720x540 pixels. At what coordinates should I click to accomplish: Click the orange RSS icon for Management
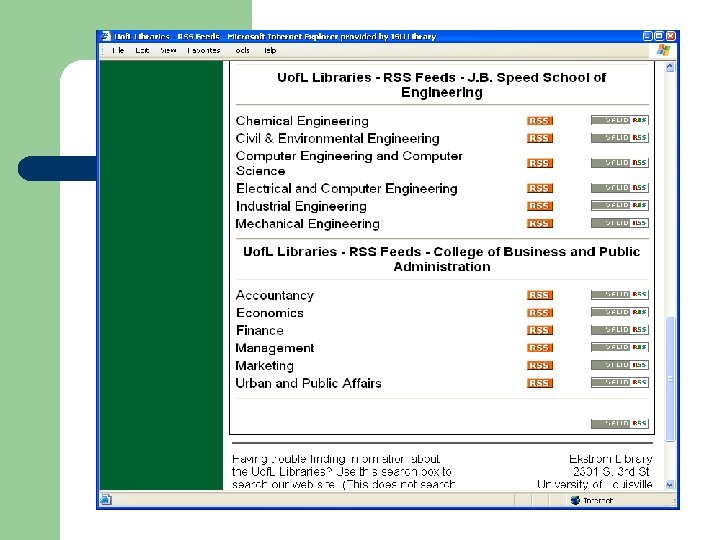point(540,348)
